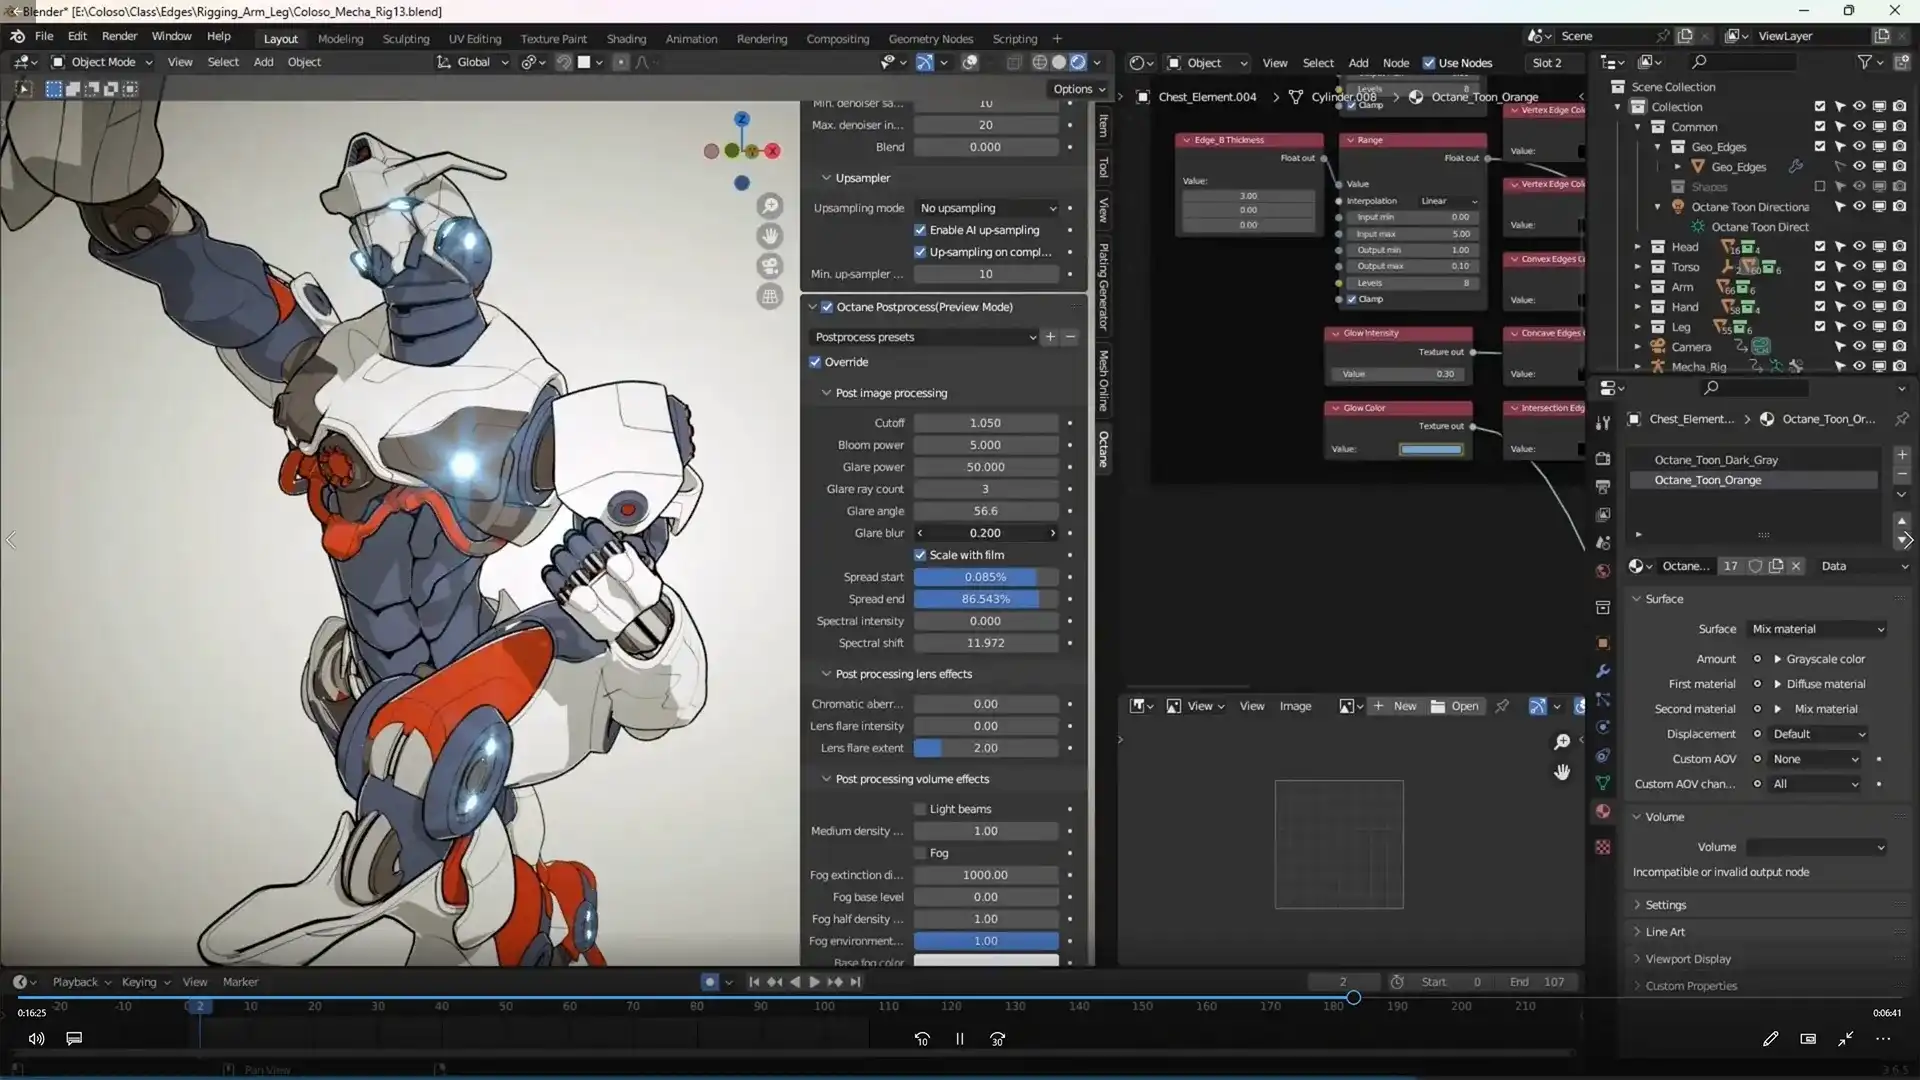This screenshot has width=1920, height=1080.
Task: Select the Render Properties tab
Action: (x=1602, y=457)
